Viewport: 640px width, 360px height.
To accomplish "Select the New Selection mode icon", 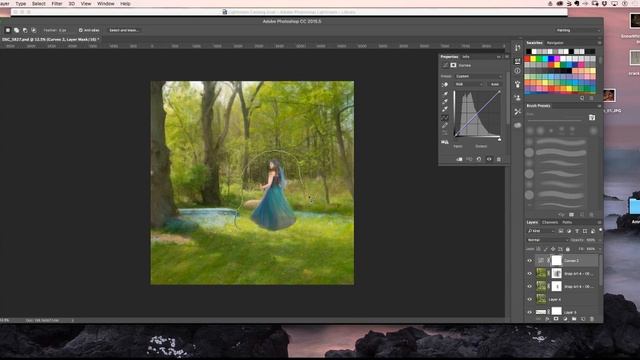I will pyautogui.click(x=8, y=30).
